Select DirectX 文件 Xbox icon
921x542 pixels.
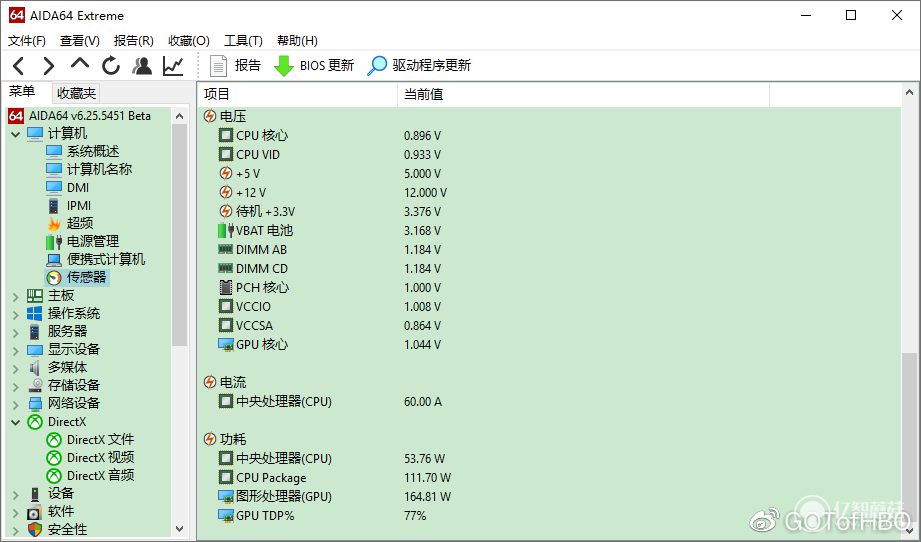pyautogui.click(x=54, y=440)
